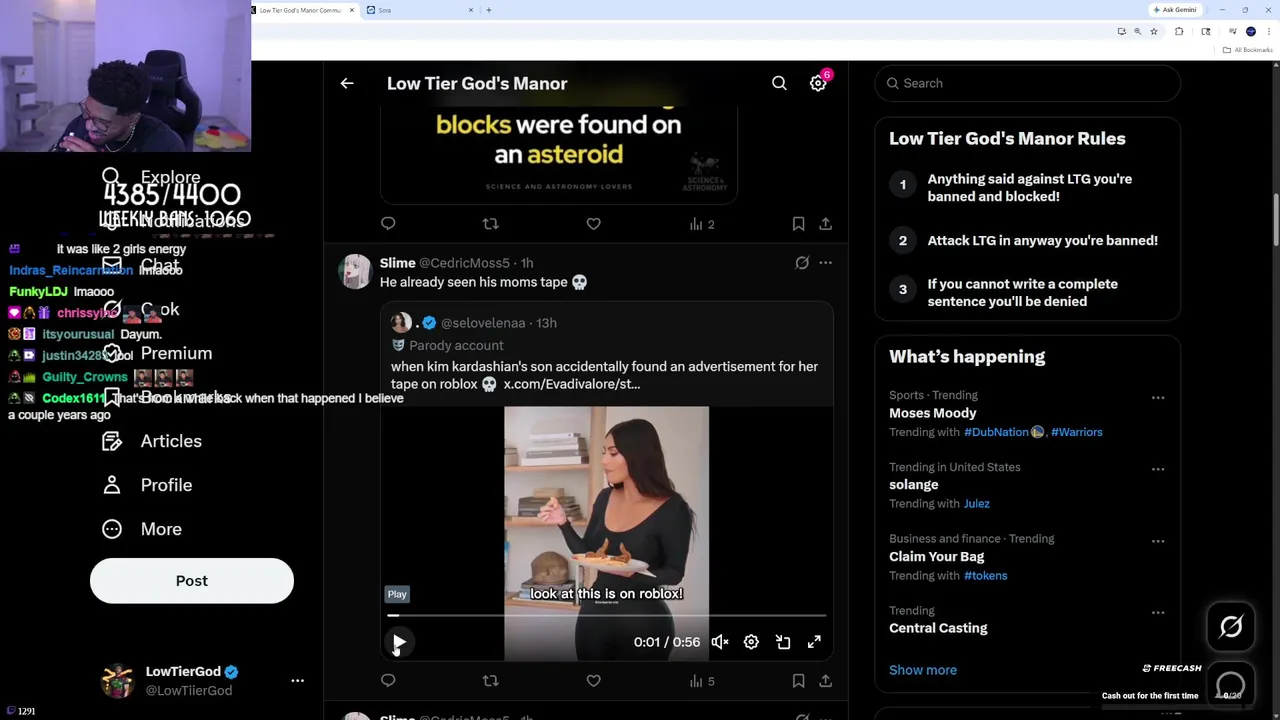Reply to the asteroid post

point(388,224)
